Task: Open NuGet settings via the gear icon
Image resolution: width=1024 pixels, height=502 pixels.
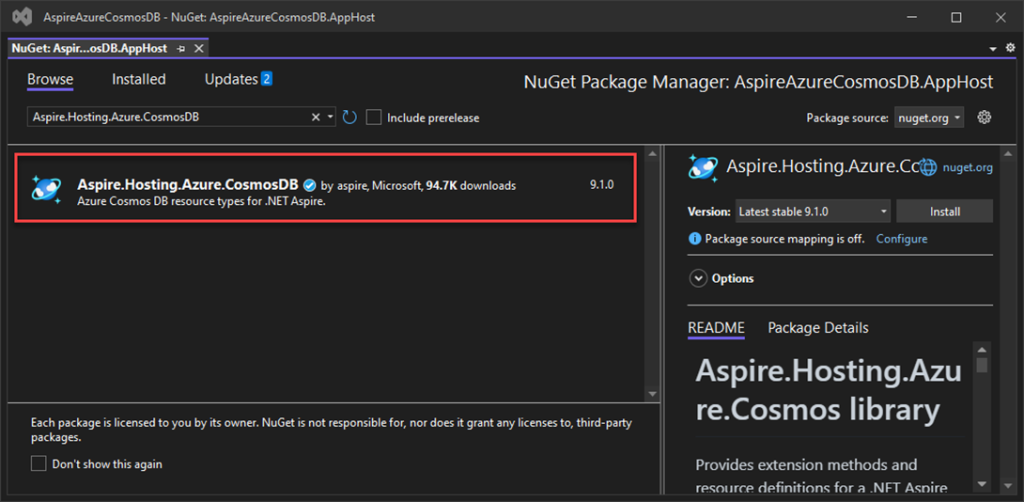Action: coord(984,117)
